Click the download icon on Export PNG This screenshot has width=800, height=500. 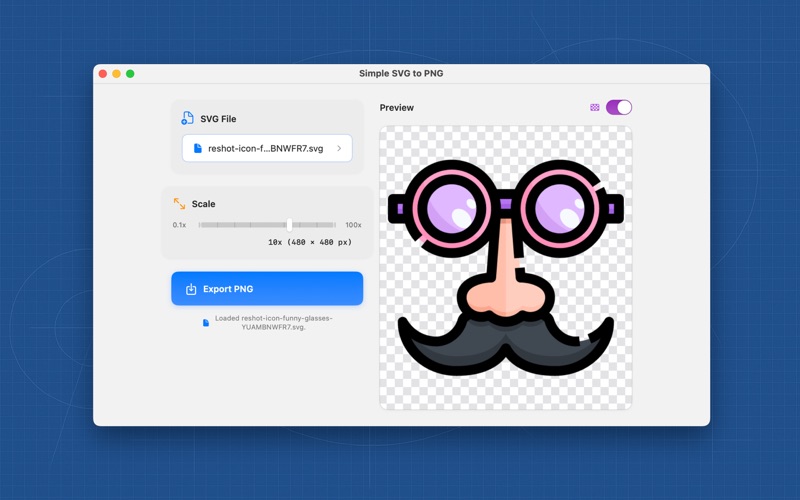click(191, 289)
